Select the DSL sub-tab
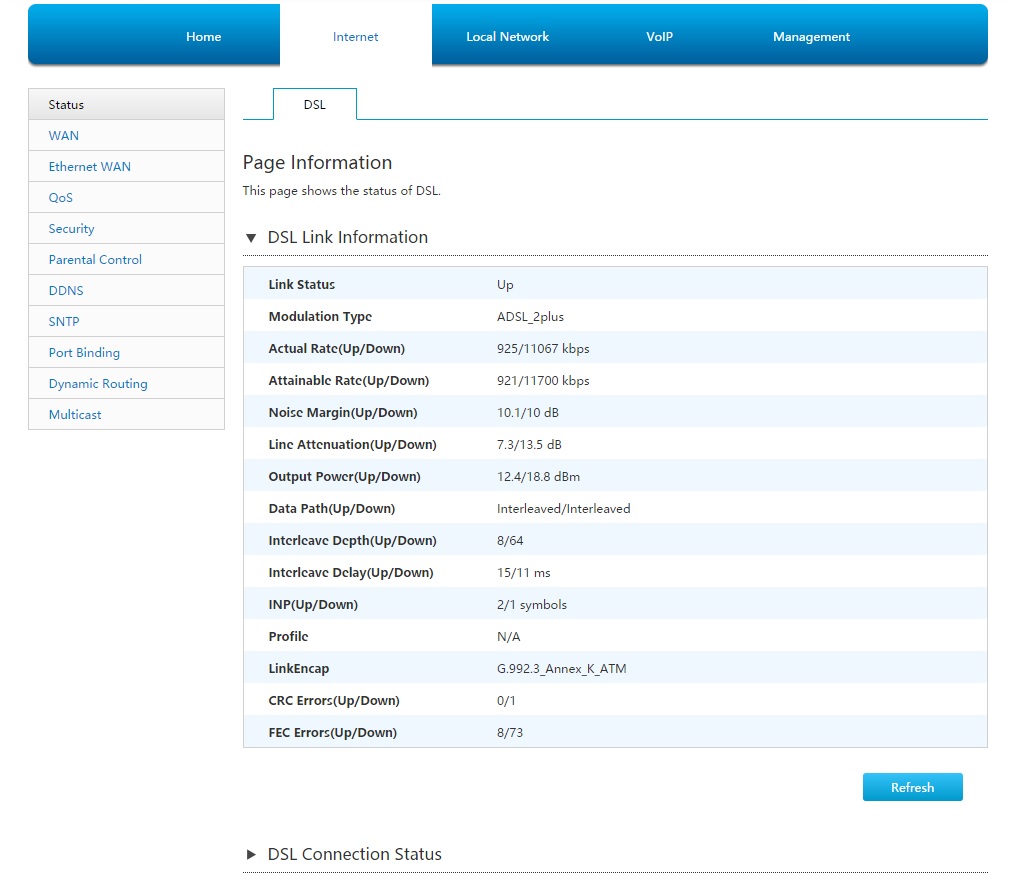This screenshot has width=1012, height=881. (x=314, y=105)
